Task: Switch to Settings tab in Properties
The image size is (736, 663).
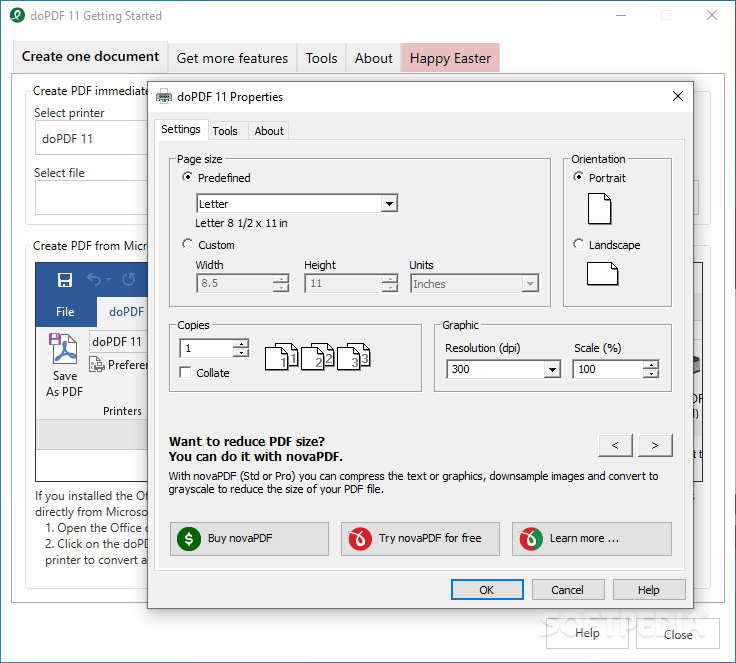Action: [181, 129]
